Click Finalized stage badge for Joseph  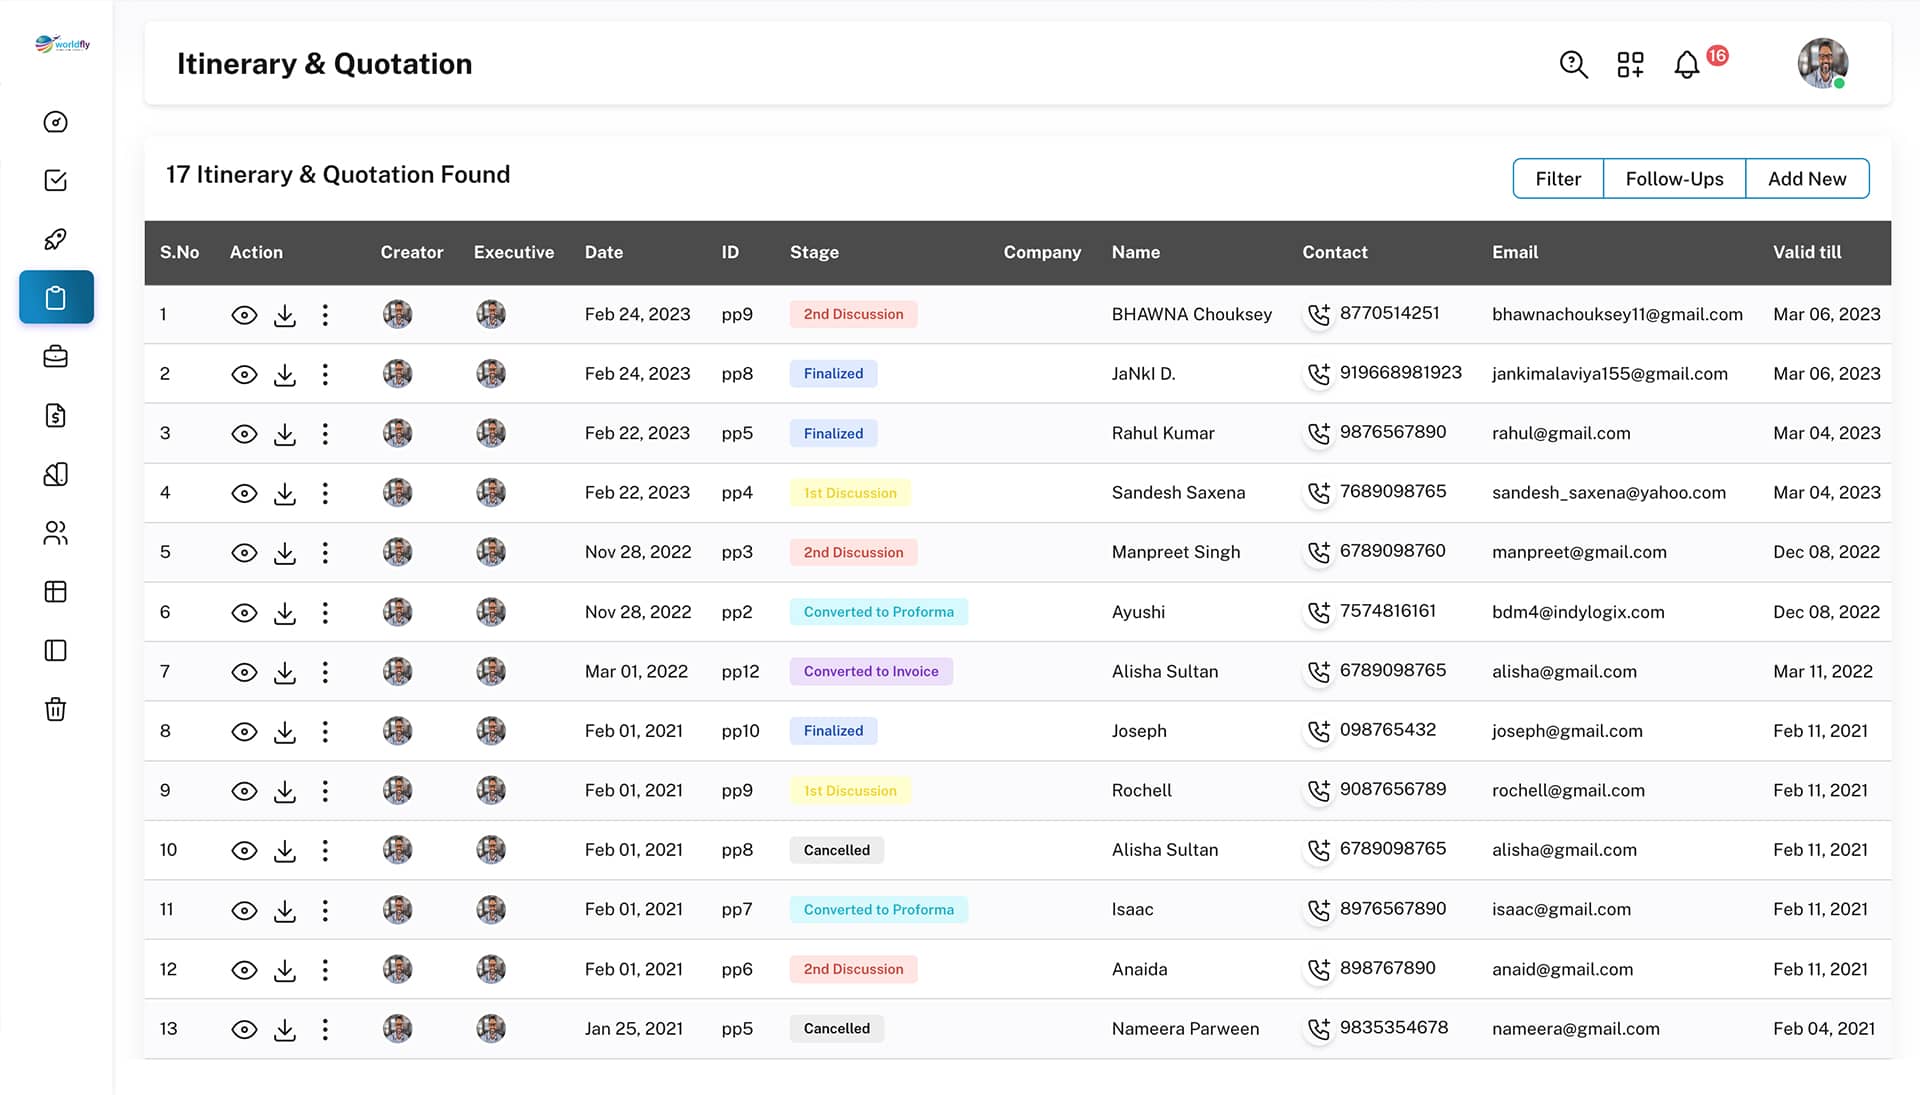pos(833,731)
